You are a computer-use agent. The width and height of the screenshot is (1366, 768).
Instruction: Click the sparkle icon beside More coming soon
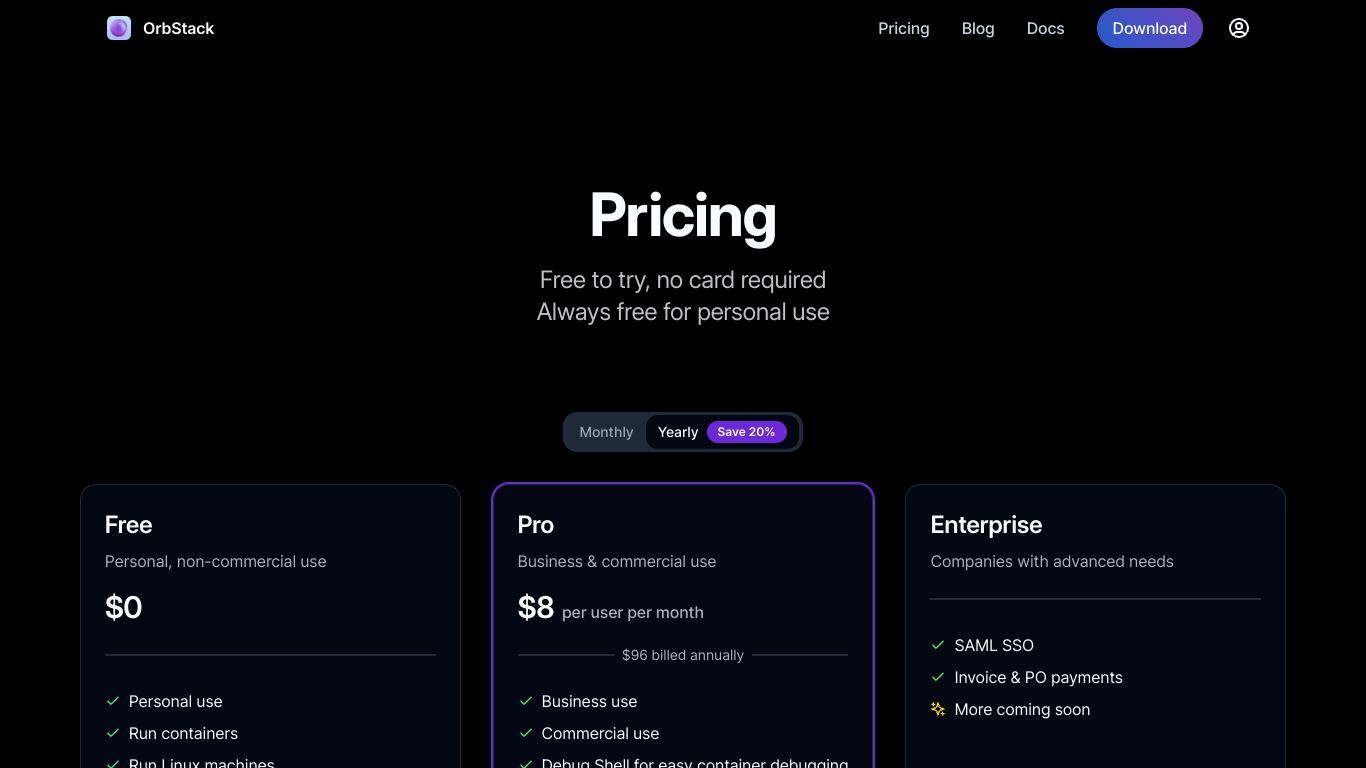[x=938, y=709]
